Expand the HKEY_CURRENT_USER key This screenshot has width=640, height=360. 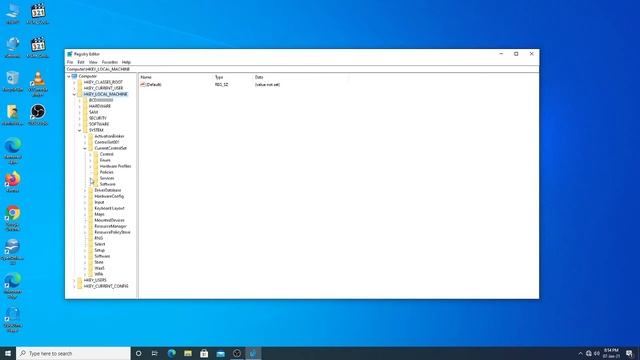[74, 88]
